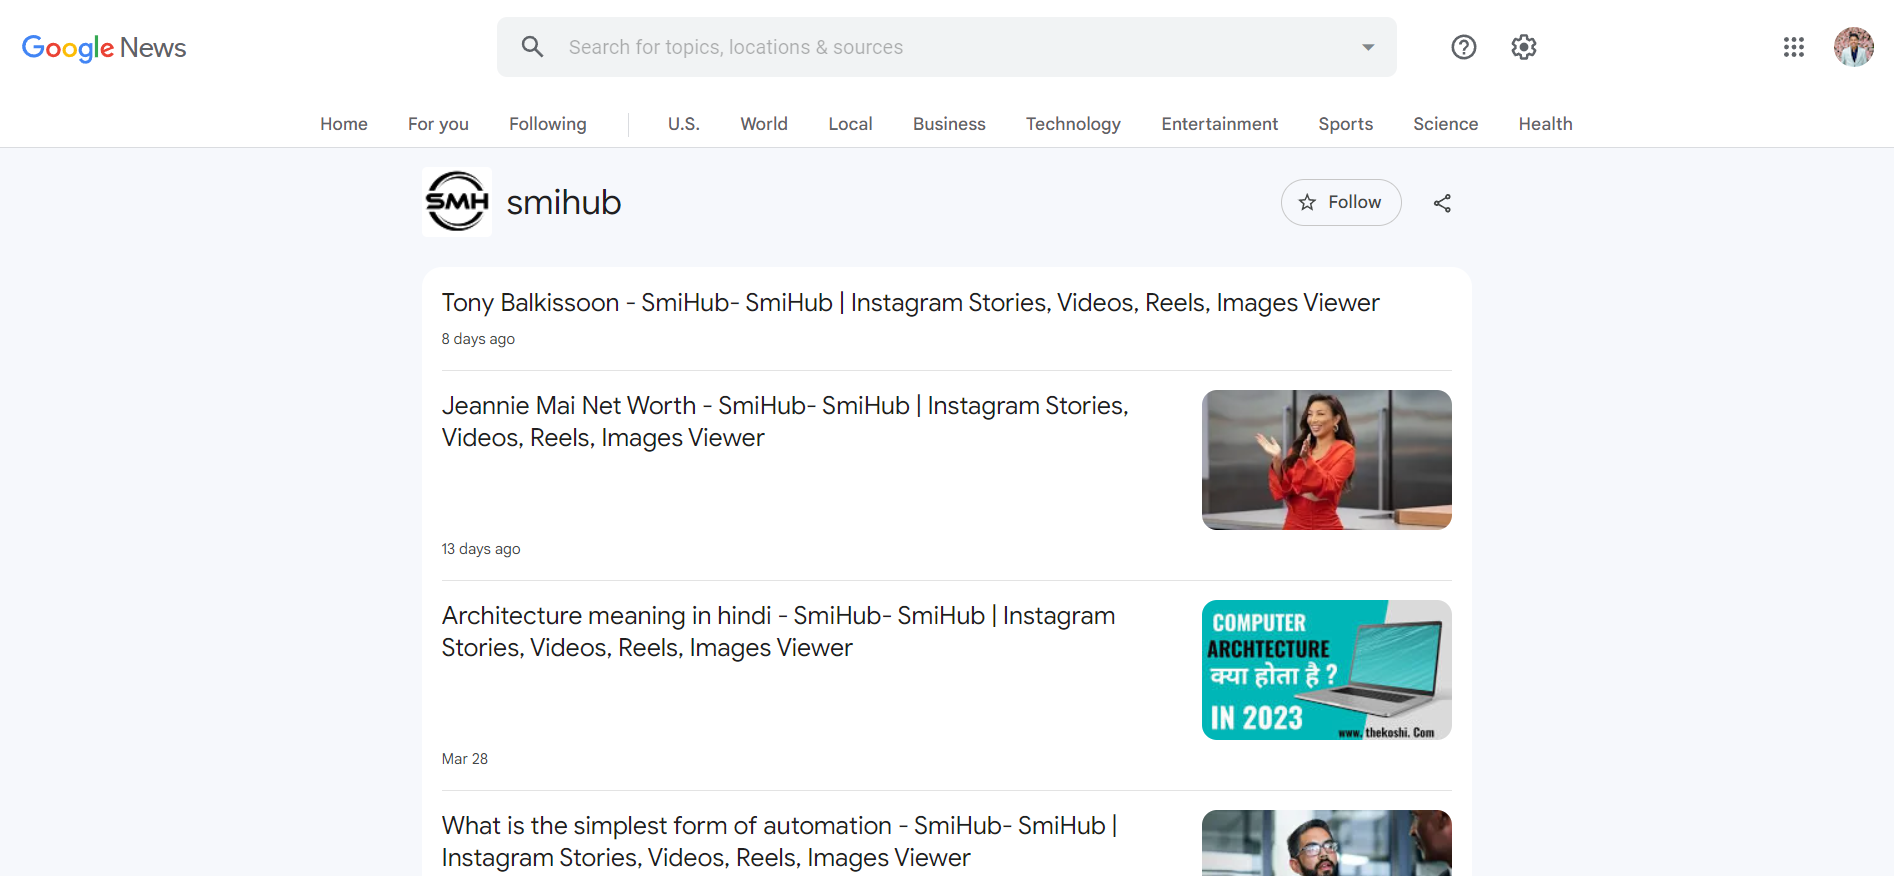Open the account profile avatar
The height and width of the screenshot is (876, 1894).
[x=1854, y=47]
